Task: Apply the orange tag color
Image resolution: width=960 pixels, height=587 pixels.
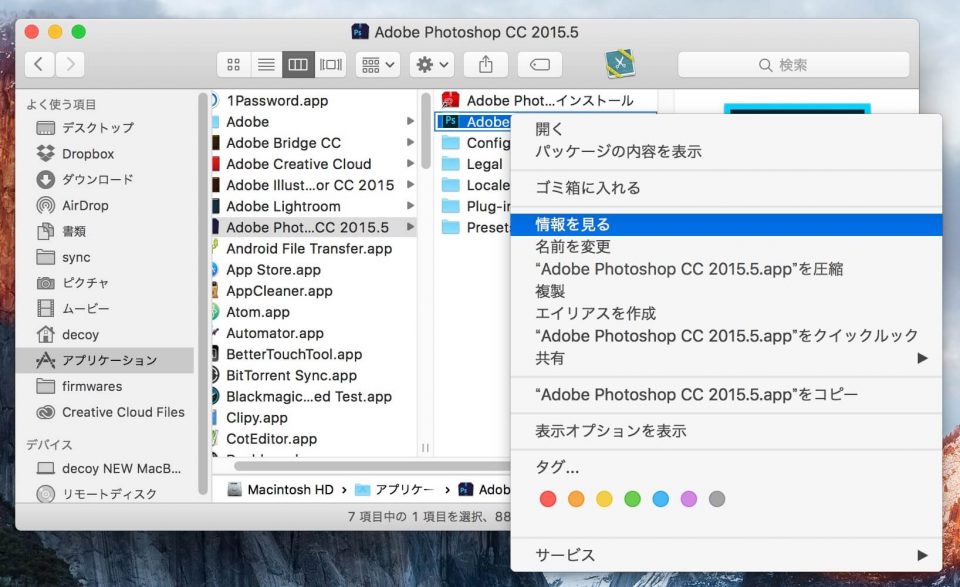Action: (576, 499)
